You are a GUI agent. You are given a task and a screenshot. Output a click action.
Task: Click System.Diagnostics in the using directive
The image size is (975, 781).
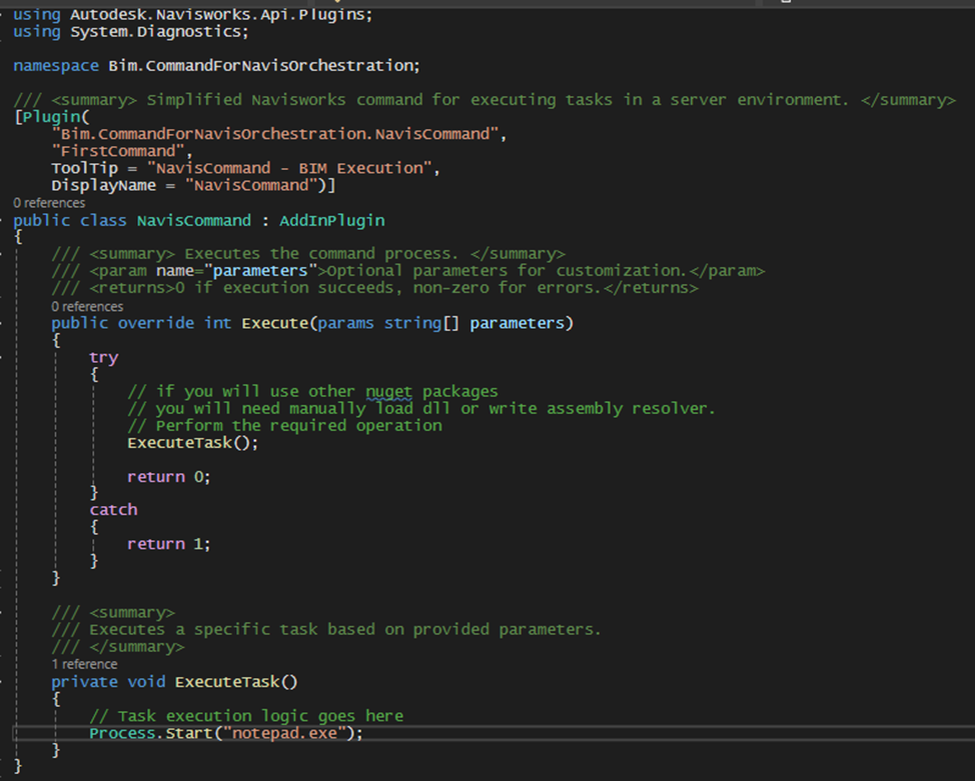point(157,32)
